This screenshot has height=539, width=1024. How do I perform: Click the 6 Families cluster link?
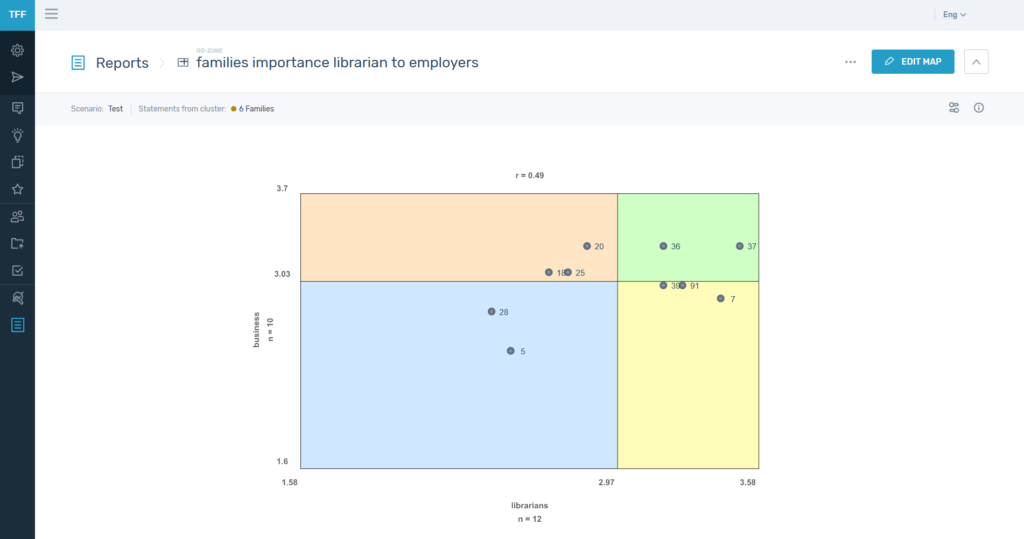(256, 108)
